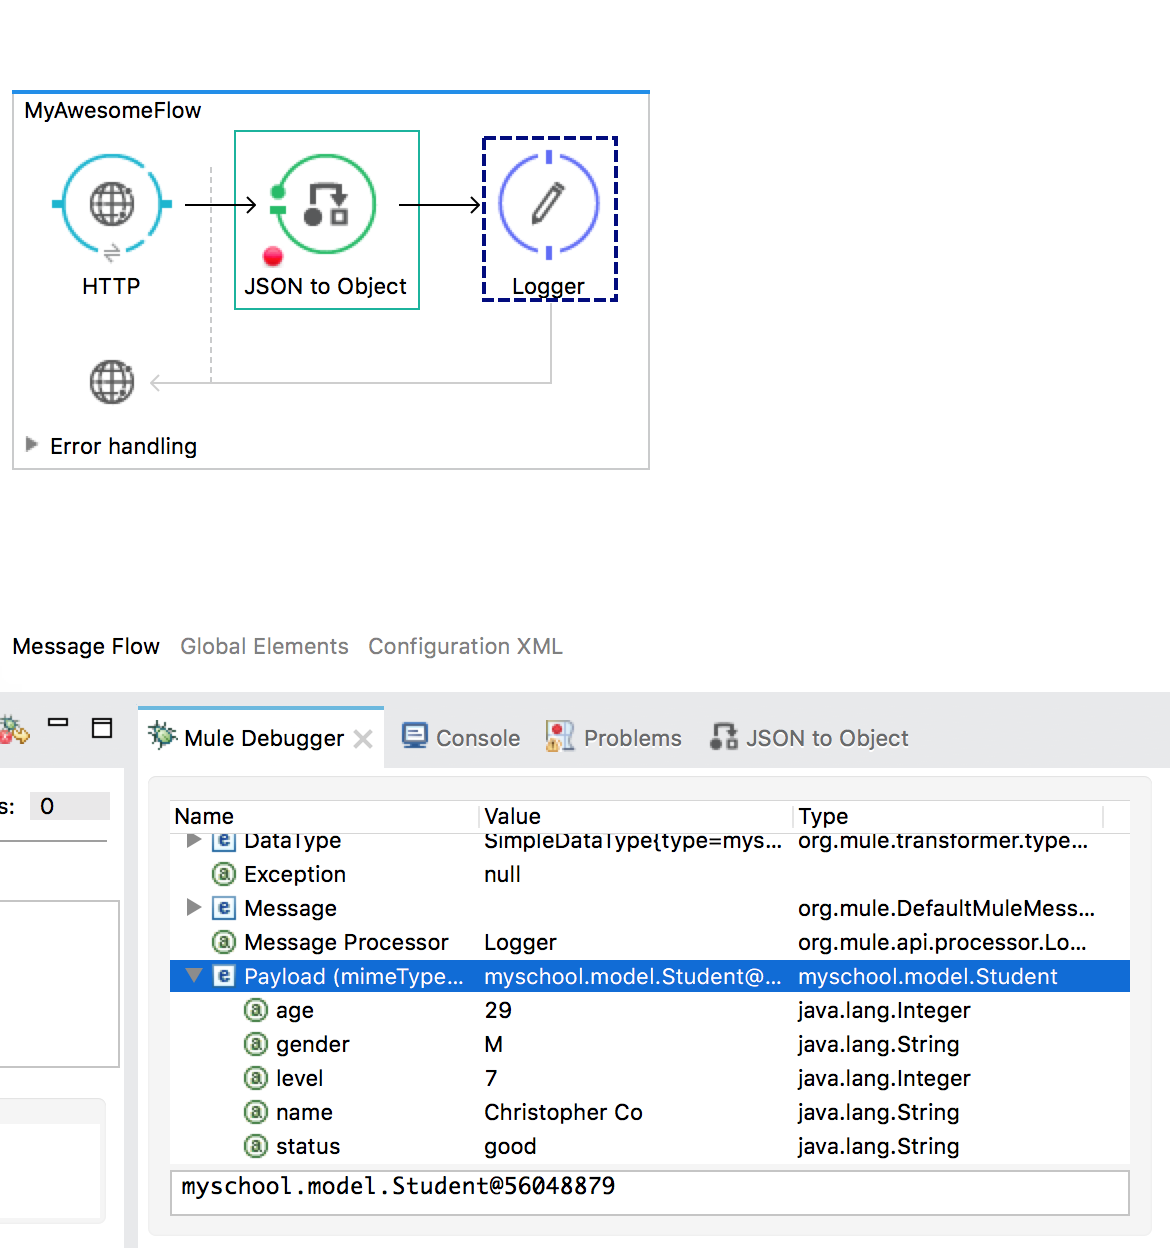Open the Configuration XML tab
Viewport: 1170px width, 1248px height.
click(x=465, y=647)
